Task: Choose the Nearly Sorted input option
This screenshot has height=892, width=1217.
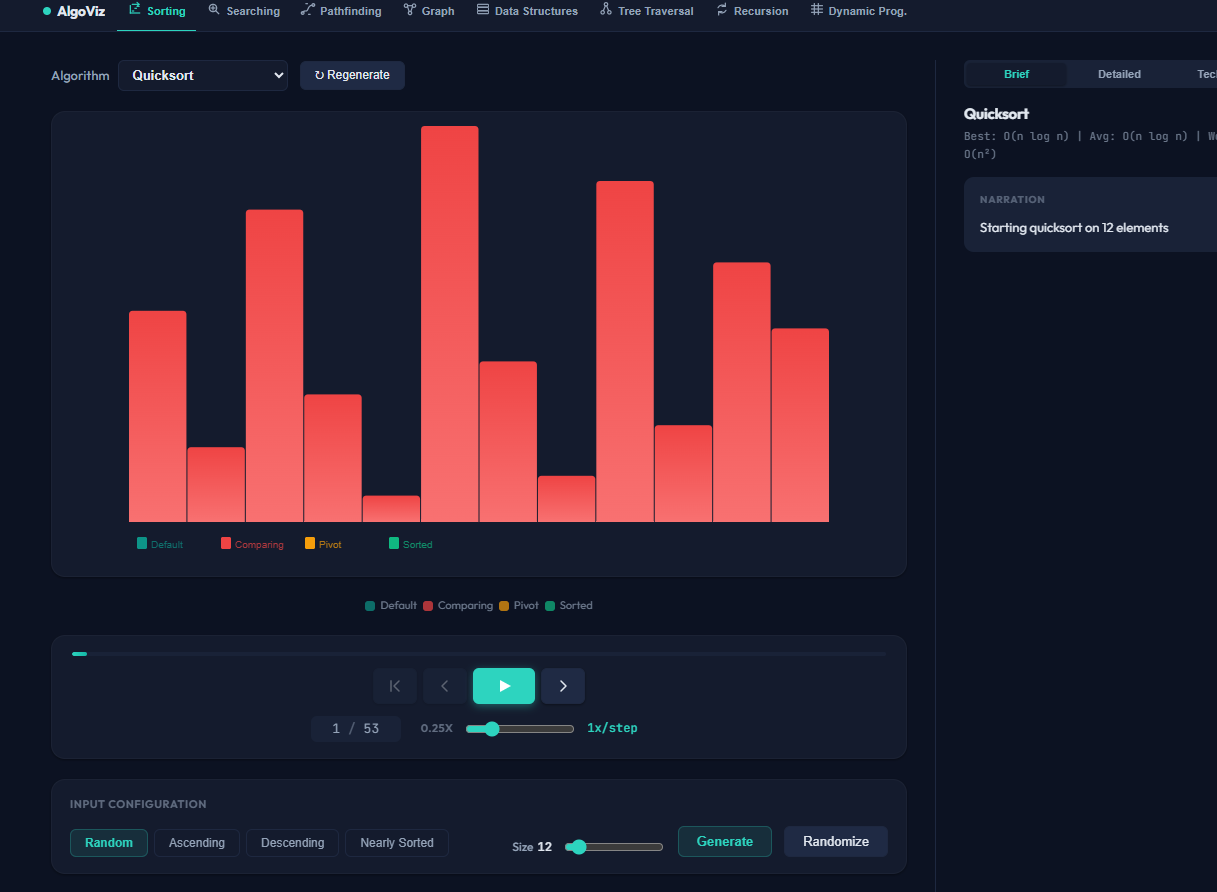Action: pos(397,843)
